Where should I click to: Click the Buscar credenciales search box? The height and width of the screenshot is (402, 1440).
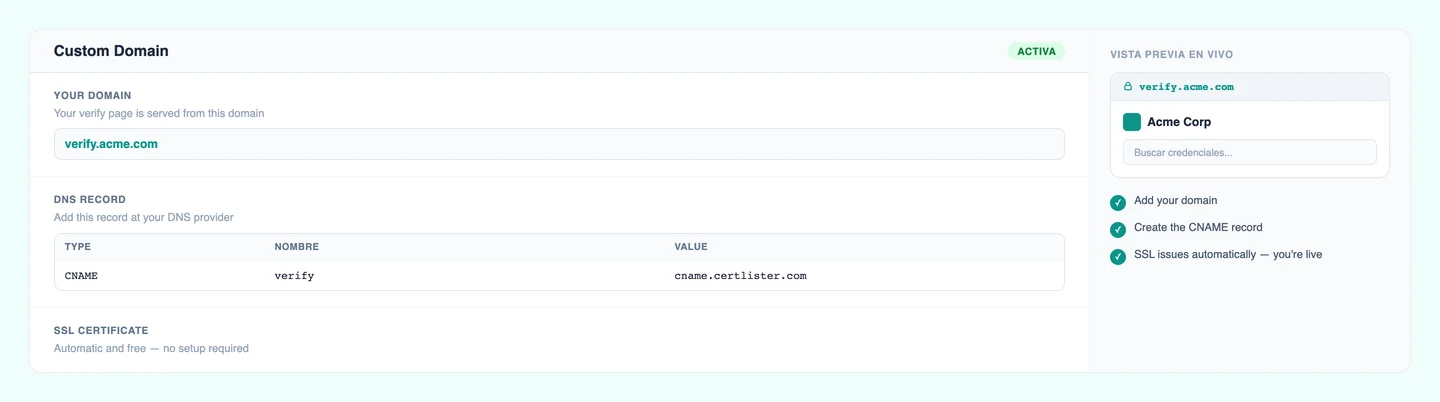[x=1250, y=152]
